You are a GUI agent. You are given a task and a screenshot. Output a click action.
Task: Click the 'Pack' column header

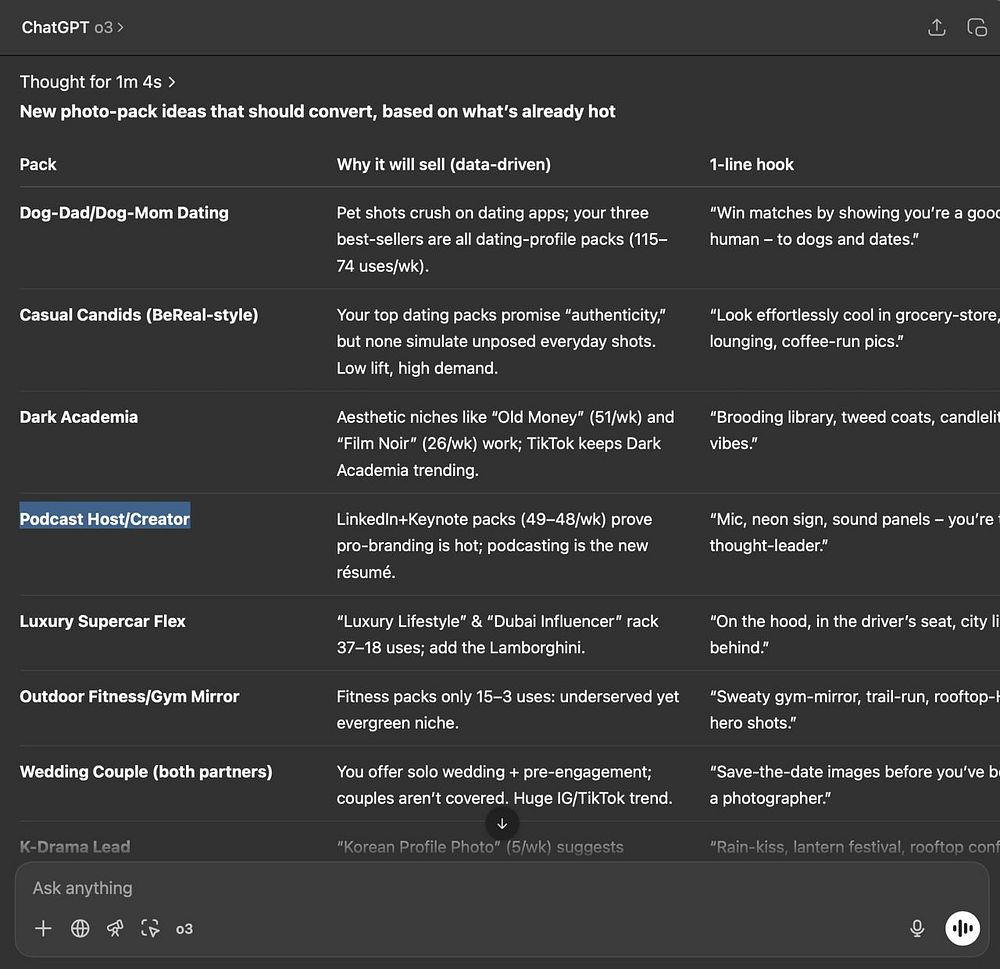coord(38,165)
